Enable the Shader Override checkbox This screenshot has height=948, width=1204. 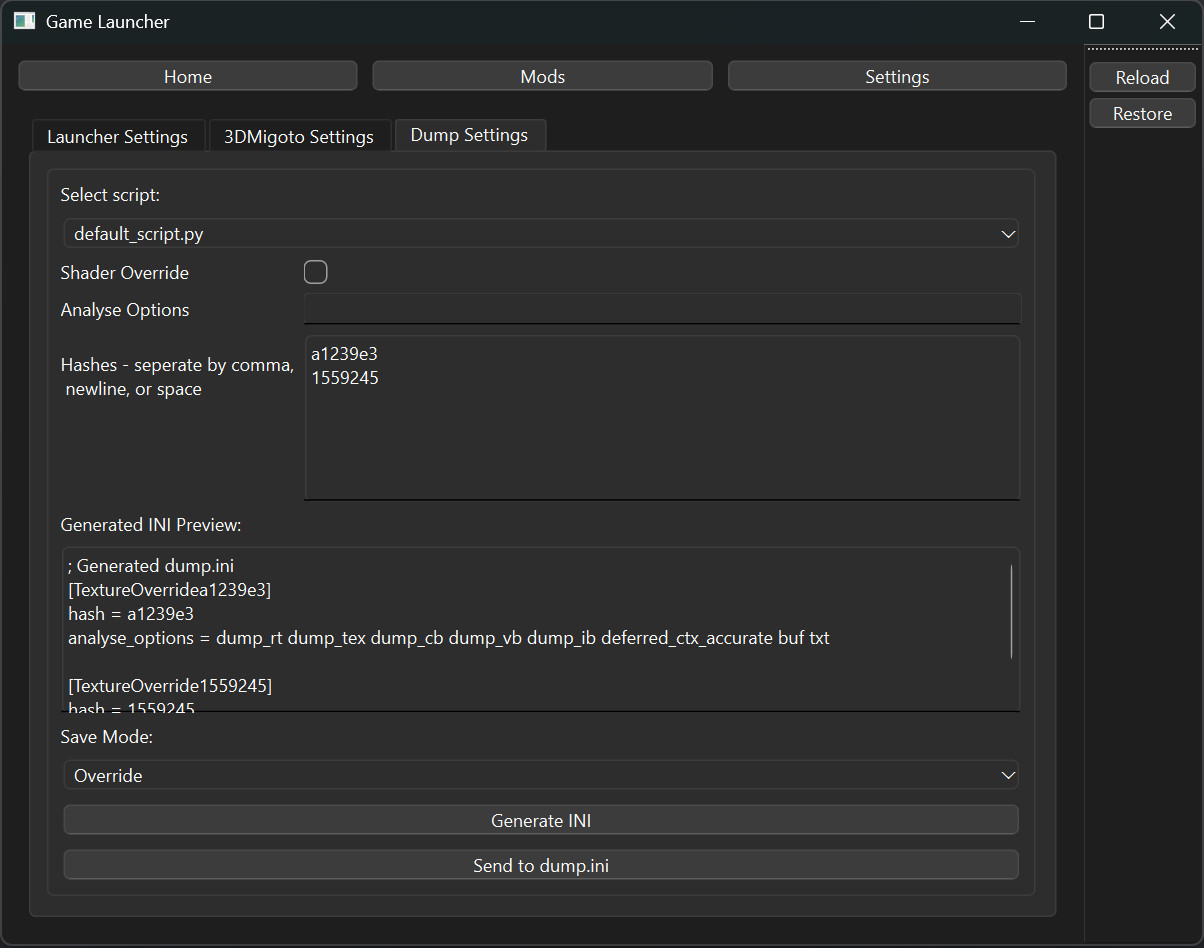315,271
